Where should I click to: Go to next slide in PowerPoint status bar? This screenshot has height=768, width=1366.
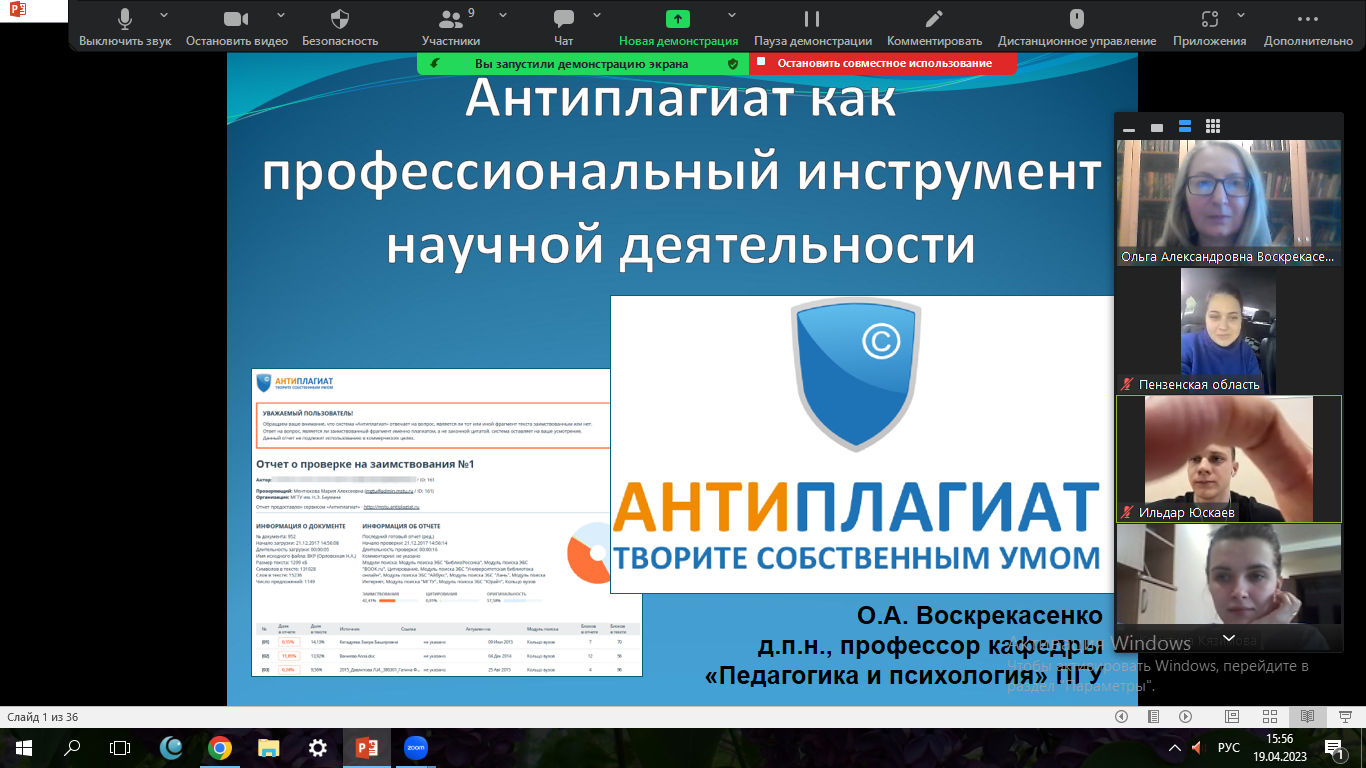click(x=1185, y=716)
